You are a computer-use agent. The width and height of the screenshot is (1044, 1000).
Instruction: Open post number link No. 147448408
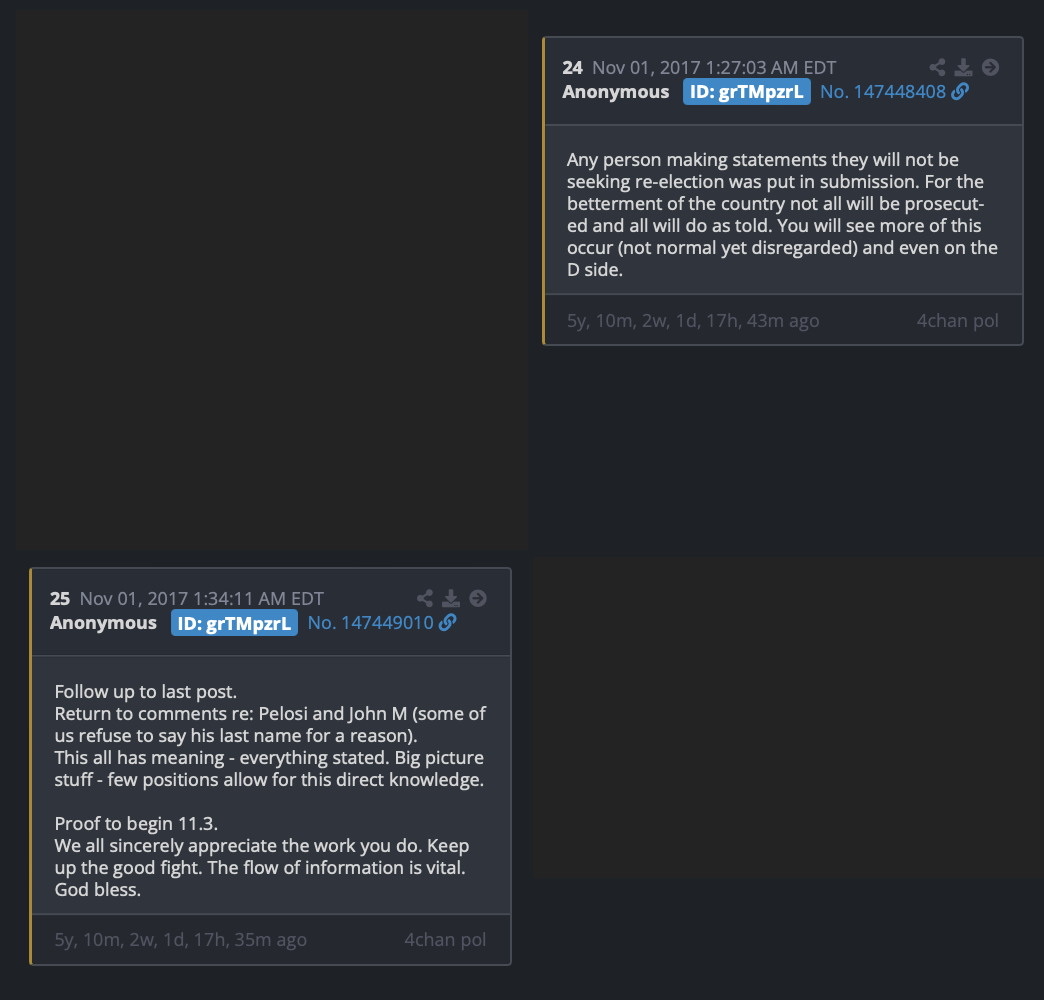(x=883, y=92)
